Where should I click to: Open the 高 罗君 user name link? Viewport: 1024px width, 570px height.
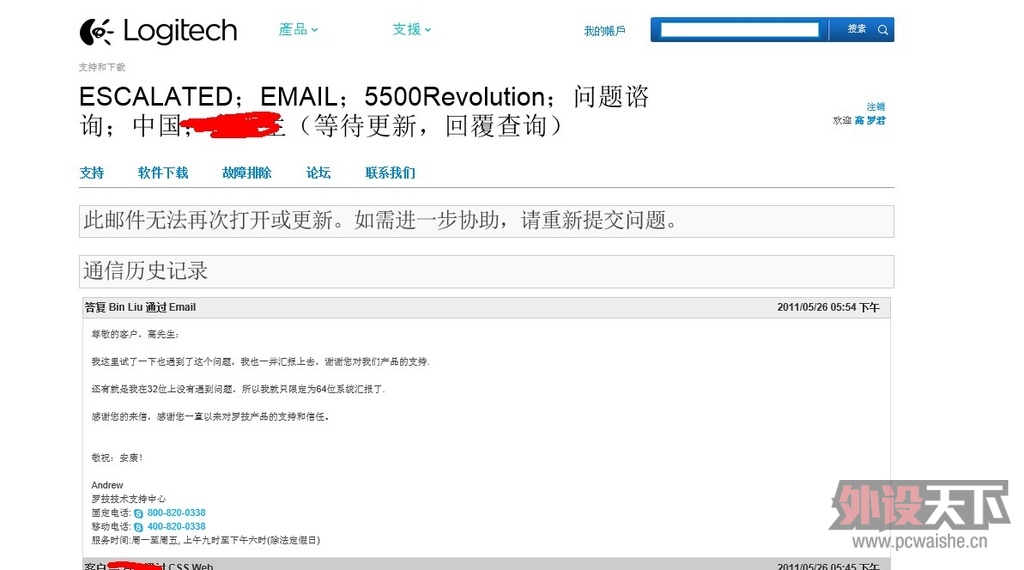[870, 121]
